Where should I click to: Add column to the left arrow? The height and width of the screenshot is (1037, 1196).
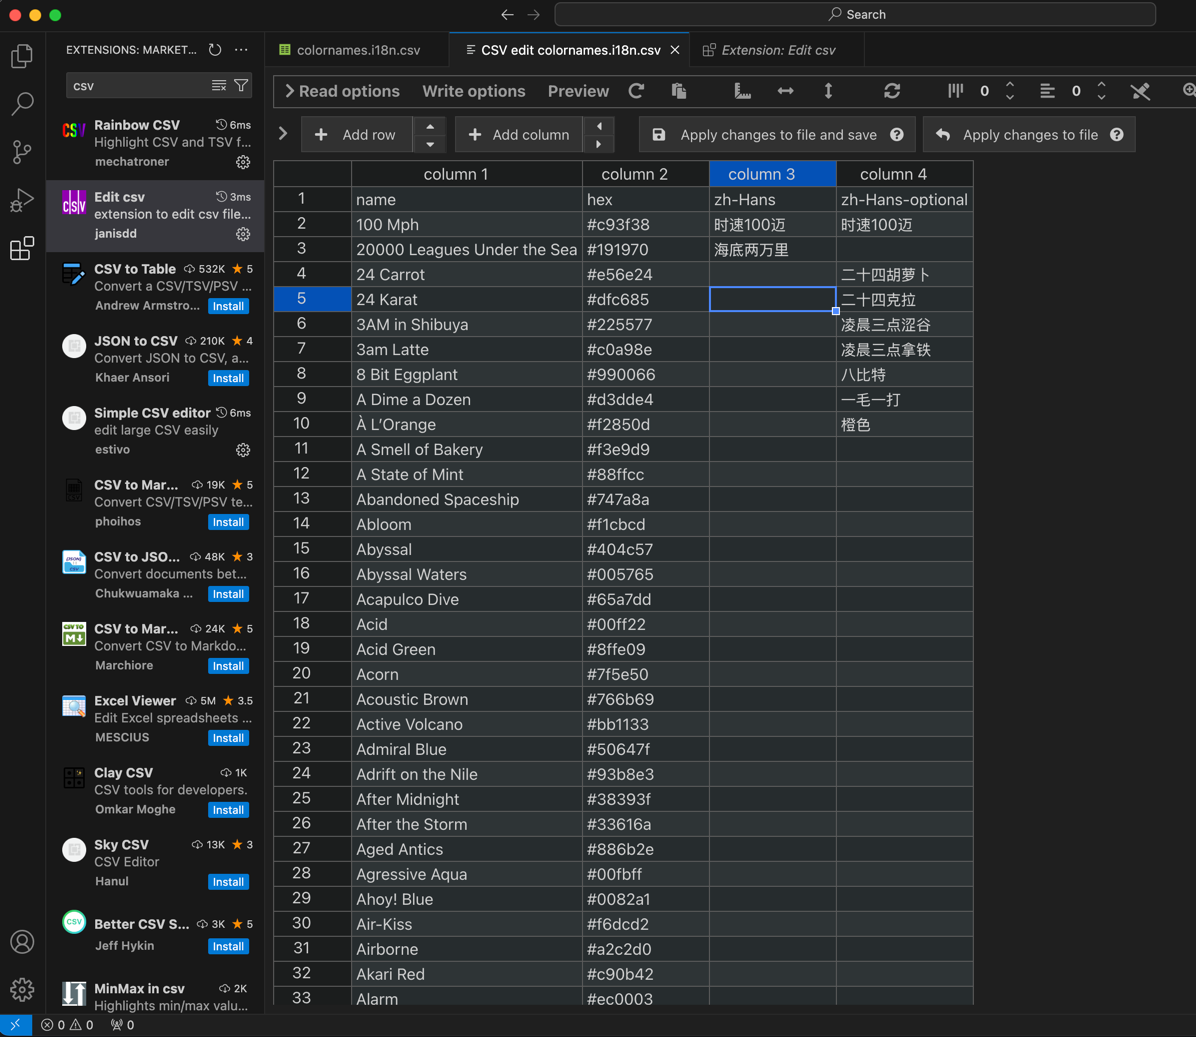[x=599, y=127]
